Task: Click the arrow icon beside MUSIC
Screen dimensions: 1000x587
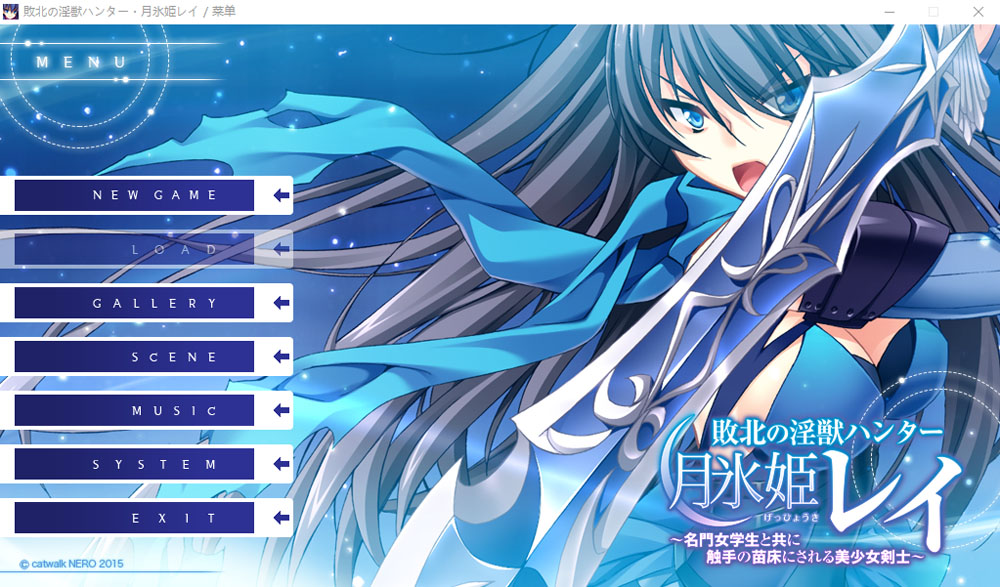Action: pyautogui.click(x=280, y=411)
